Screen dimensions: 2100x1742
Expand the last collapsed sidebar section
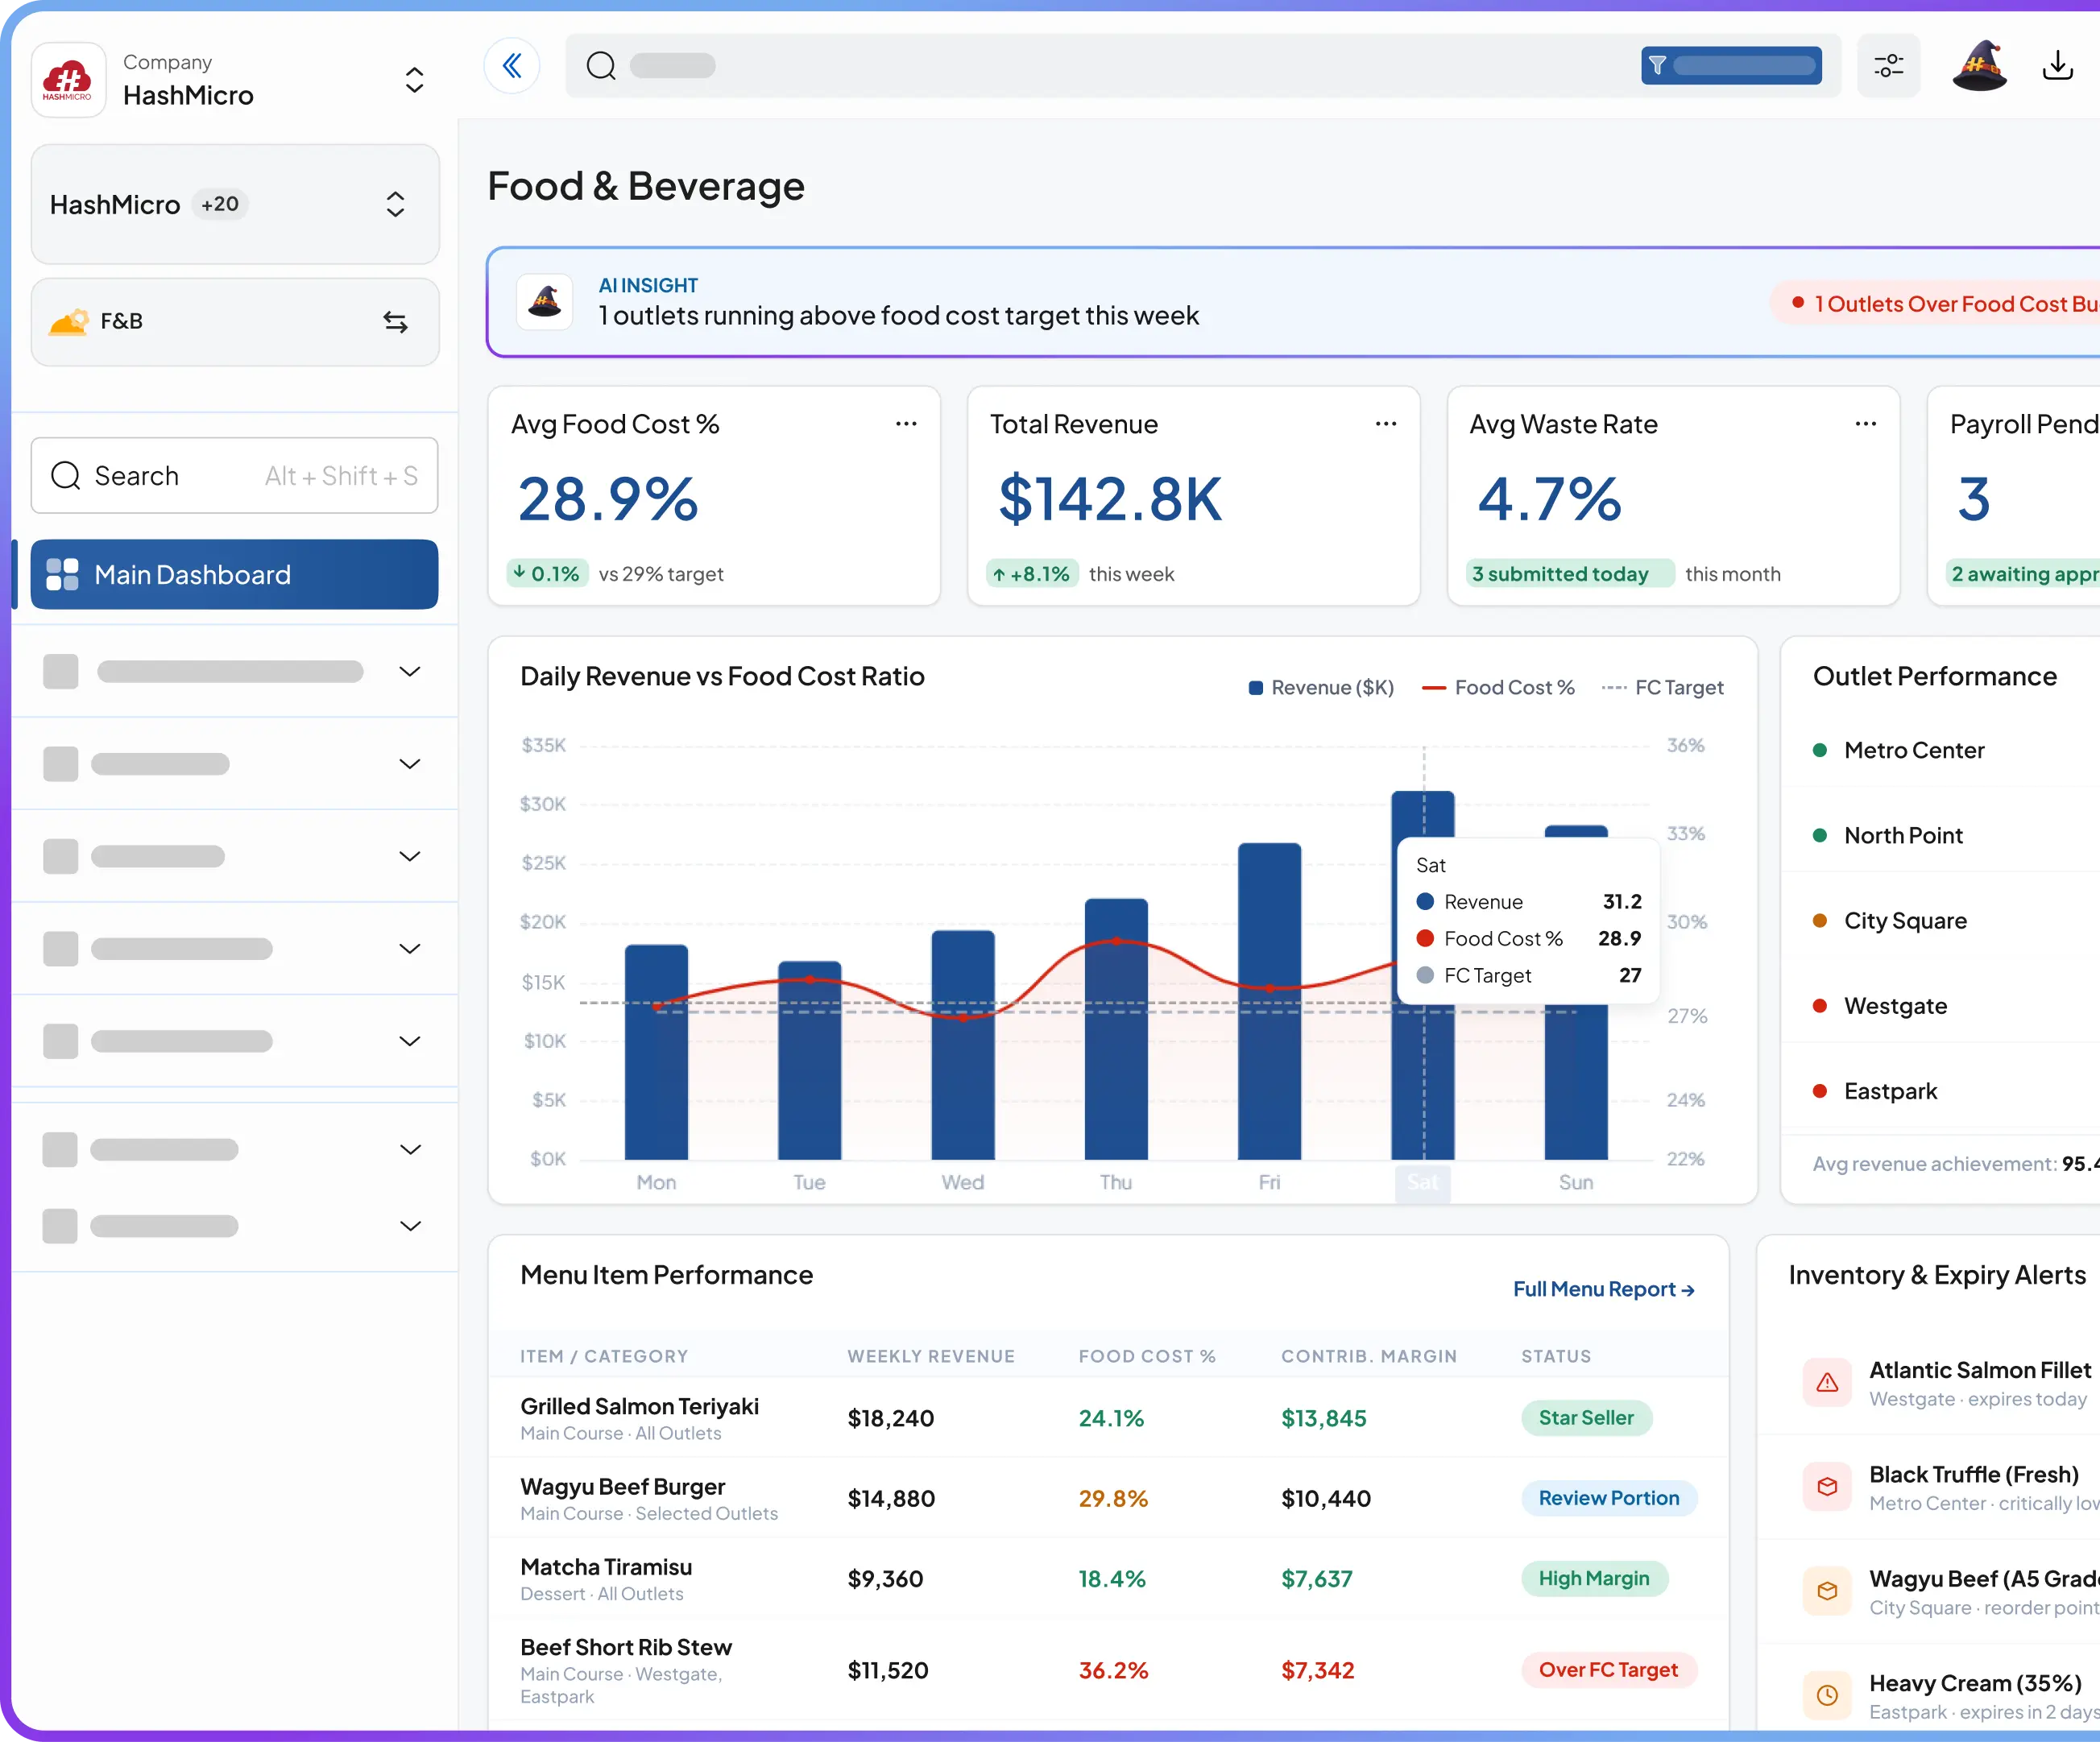(410, 1226)
